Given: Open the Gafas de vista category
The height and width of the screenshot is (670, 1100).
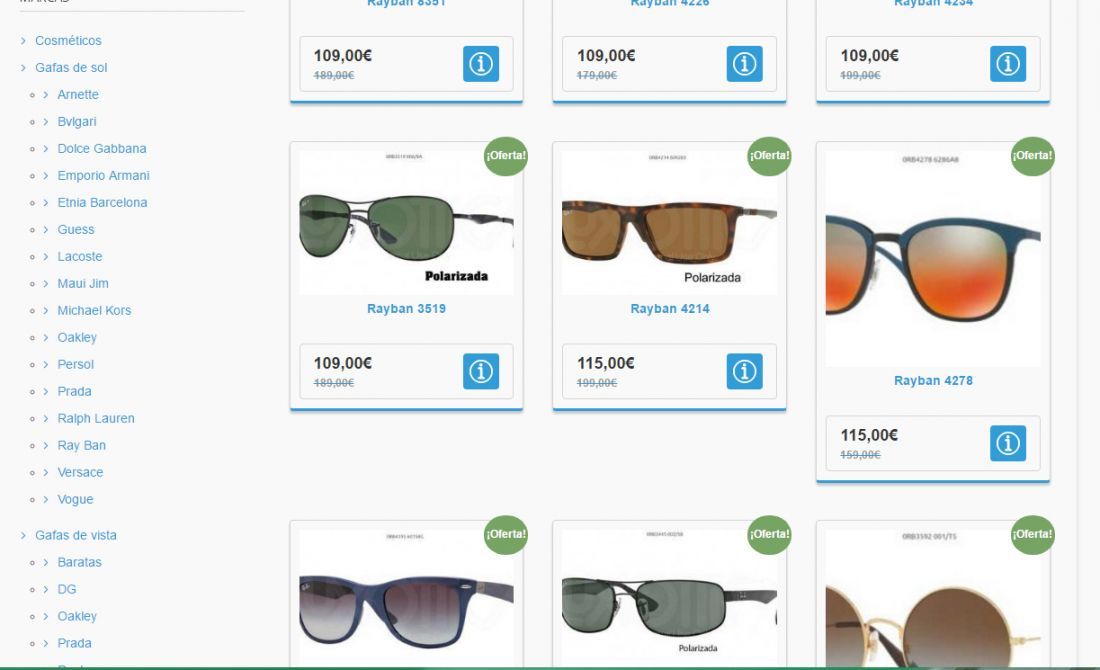Looking at the screenshot, I should click(76, 535).
